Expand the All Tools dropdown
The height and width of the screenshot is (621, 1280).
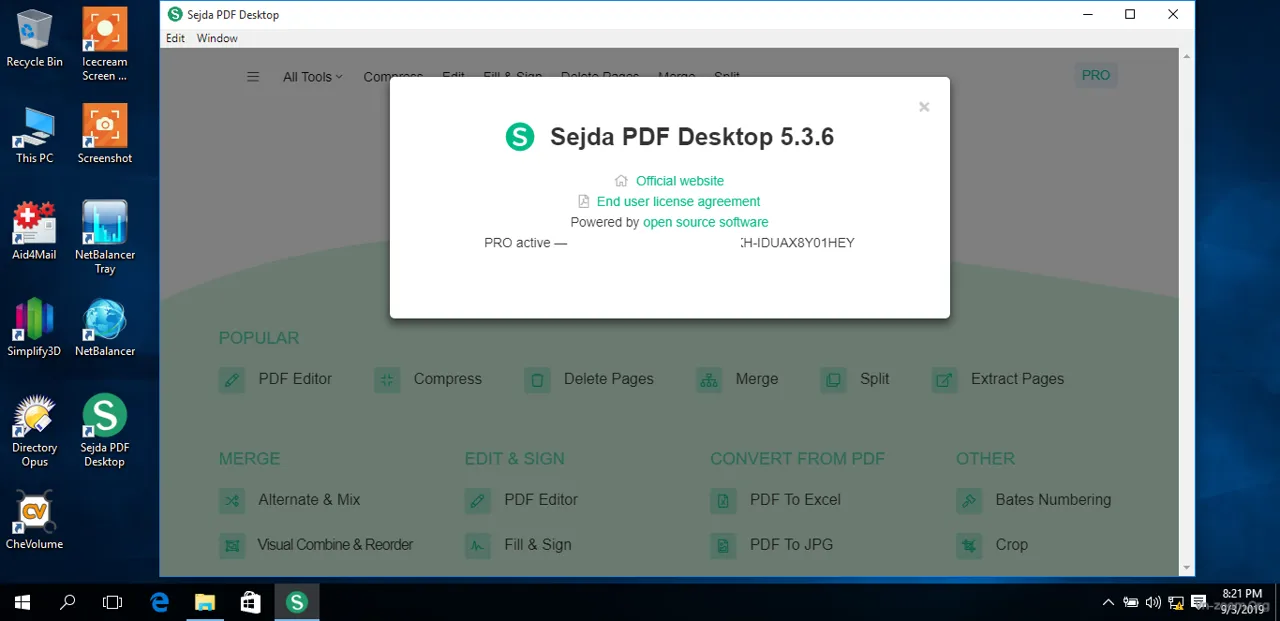pos(312,77)
